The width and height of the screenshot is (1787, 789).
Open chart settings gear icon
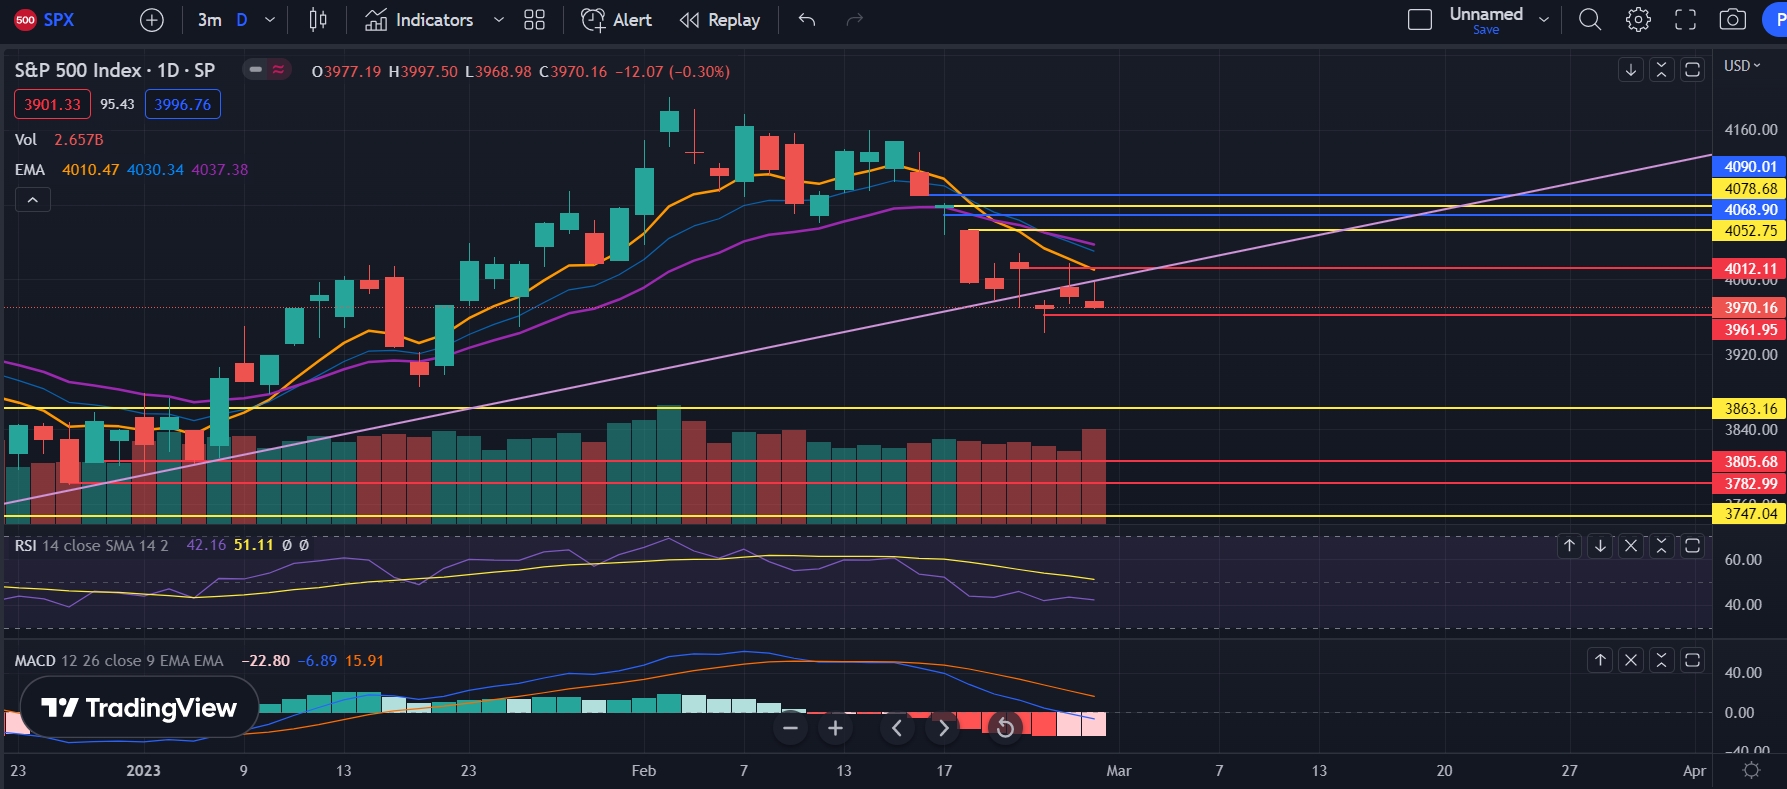click(1638, 20)
